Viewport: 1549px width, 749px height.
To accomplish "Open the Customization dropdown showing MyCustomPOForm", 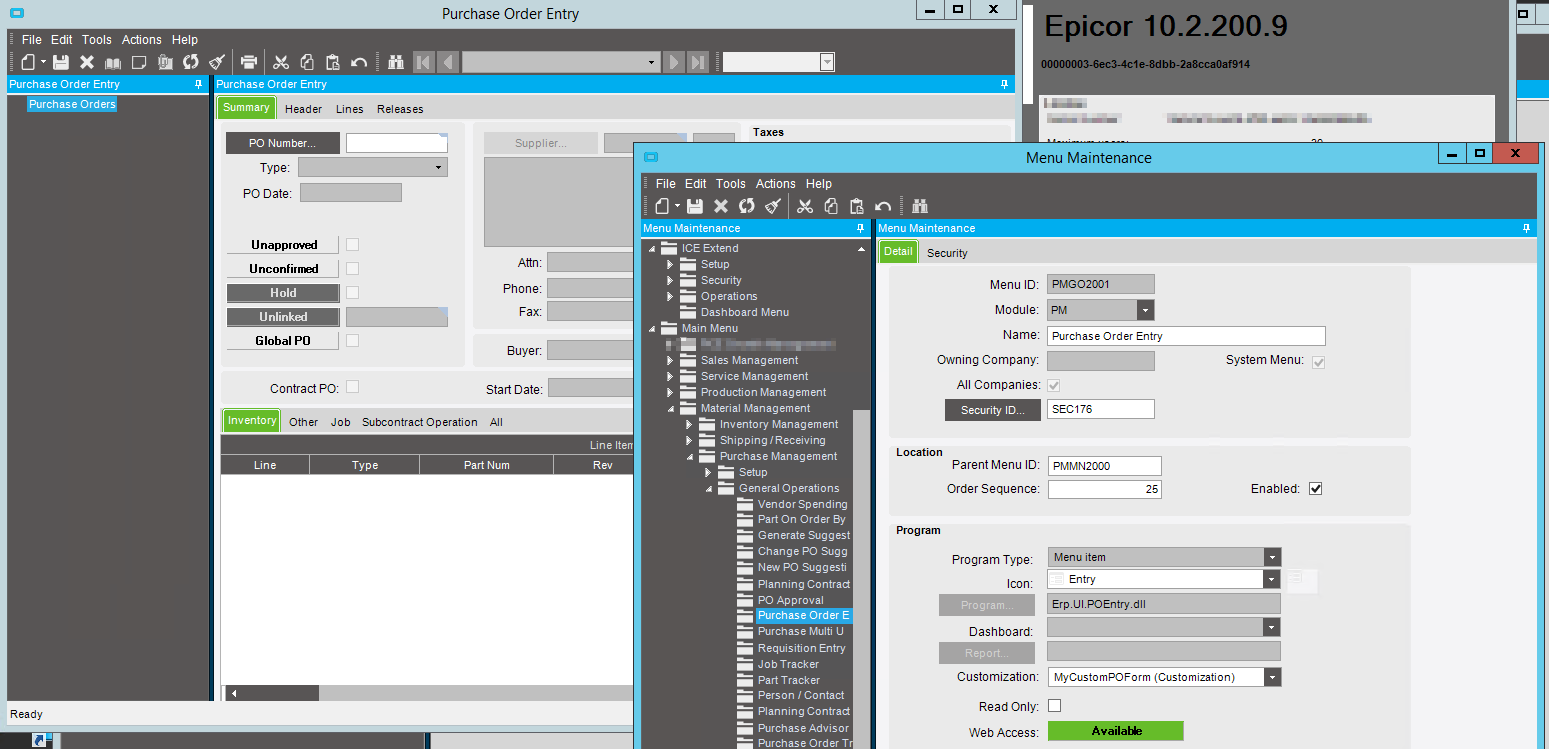I will tap(1272, 677).
